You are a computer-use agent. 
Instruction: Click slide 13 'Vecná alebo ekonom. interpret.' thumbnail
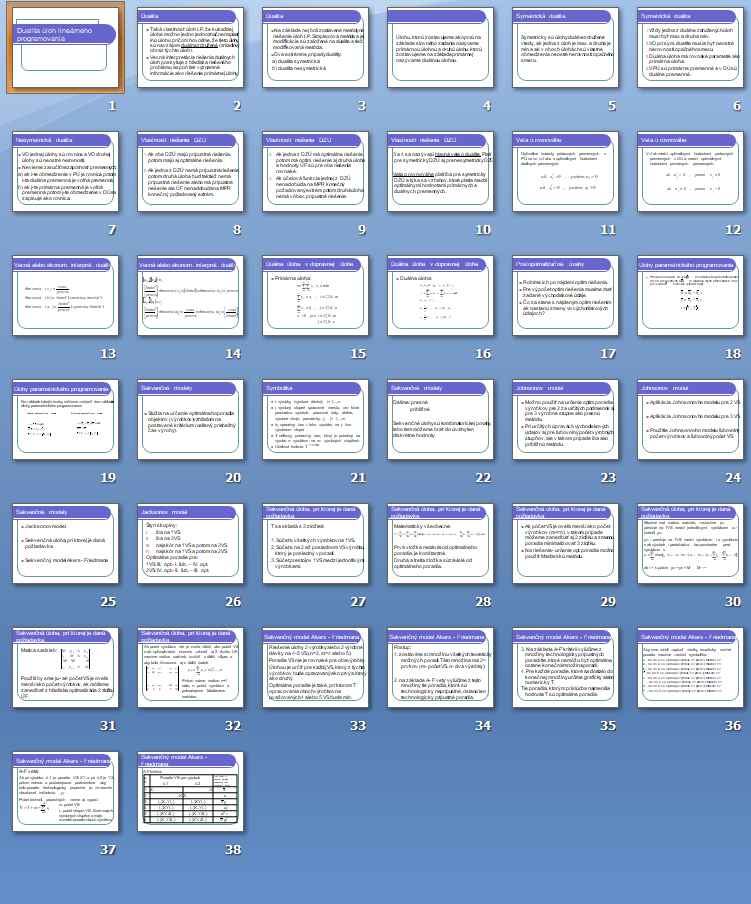point(64,295)
